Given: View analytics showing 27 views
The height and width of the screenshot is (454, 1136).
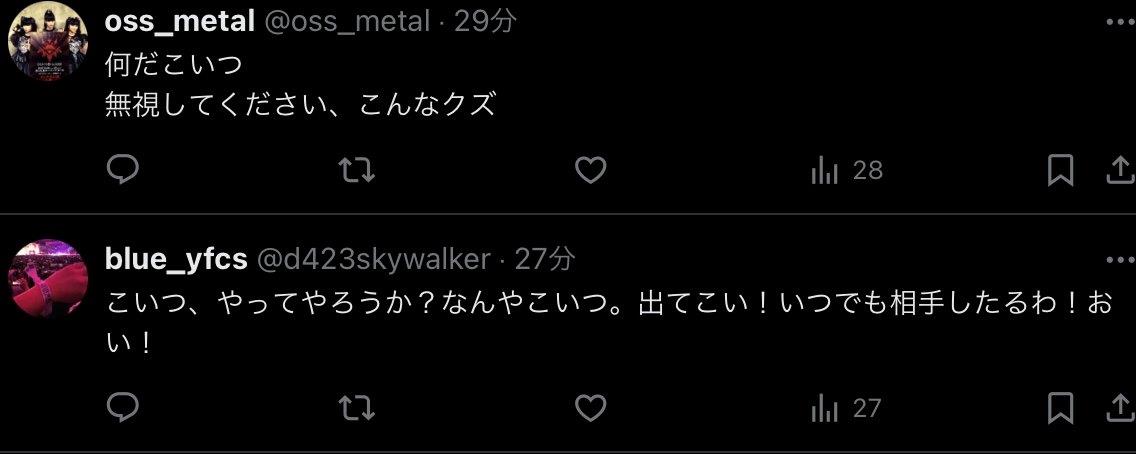Looking at the screenshot, I should pyautogui.click(x=846, y=409).
